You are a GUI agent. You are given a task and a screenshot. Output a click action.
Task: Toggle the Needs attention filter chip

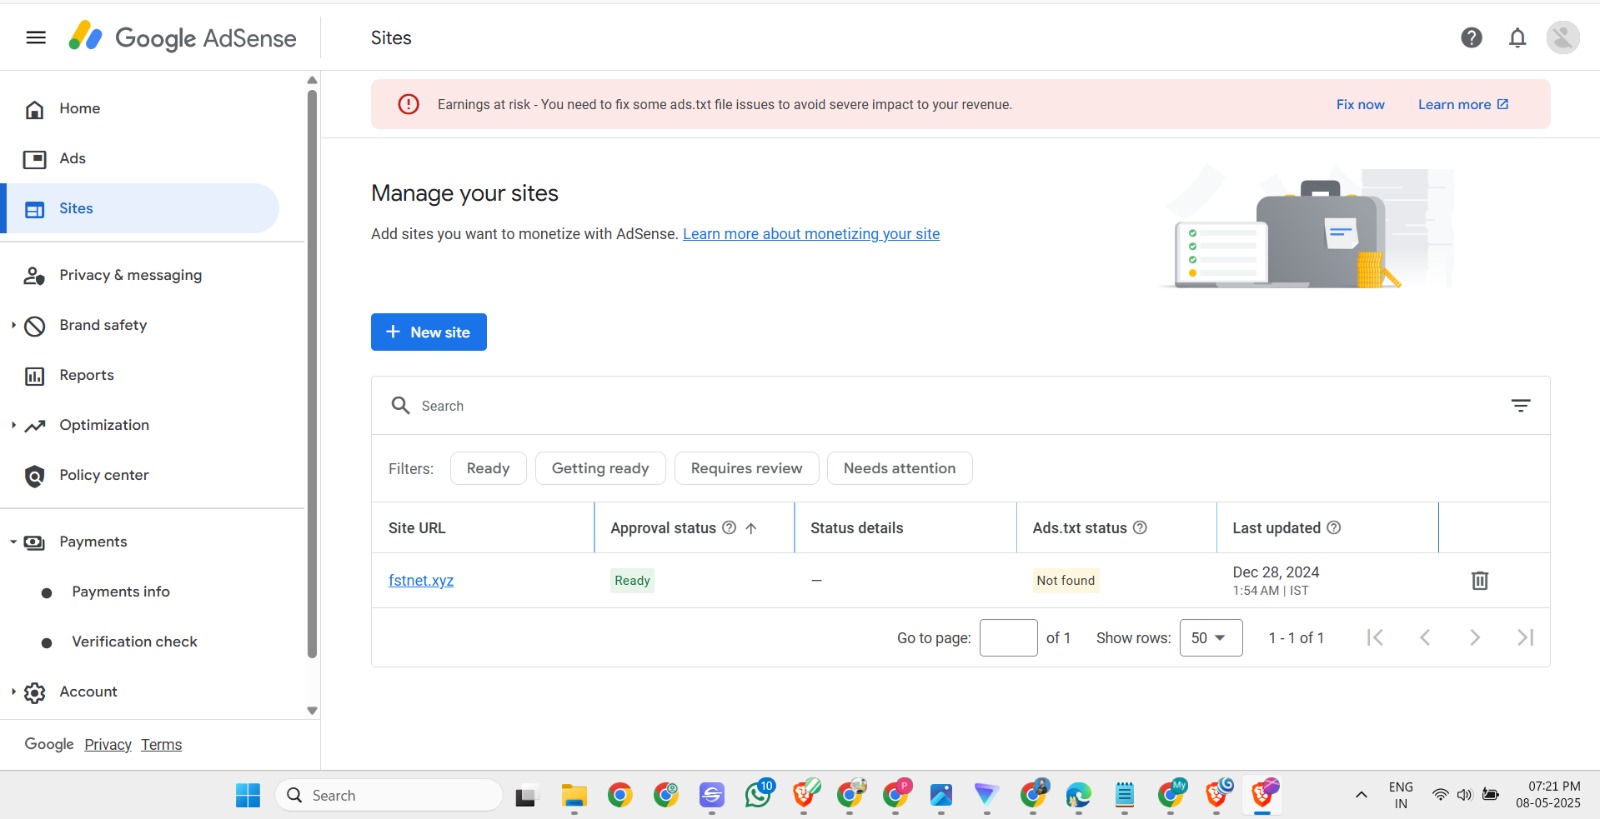pos(899,468)
